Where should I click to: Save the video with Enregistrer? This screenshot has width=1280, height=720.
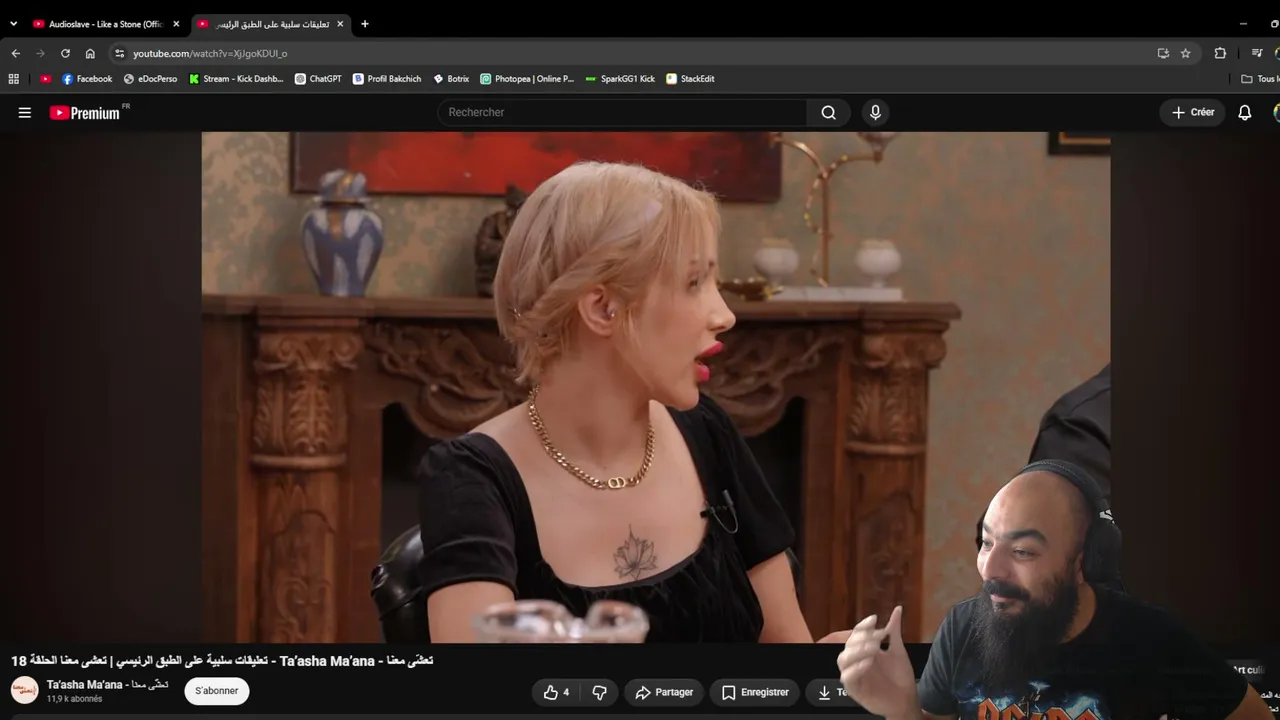coord(756,692)
